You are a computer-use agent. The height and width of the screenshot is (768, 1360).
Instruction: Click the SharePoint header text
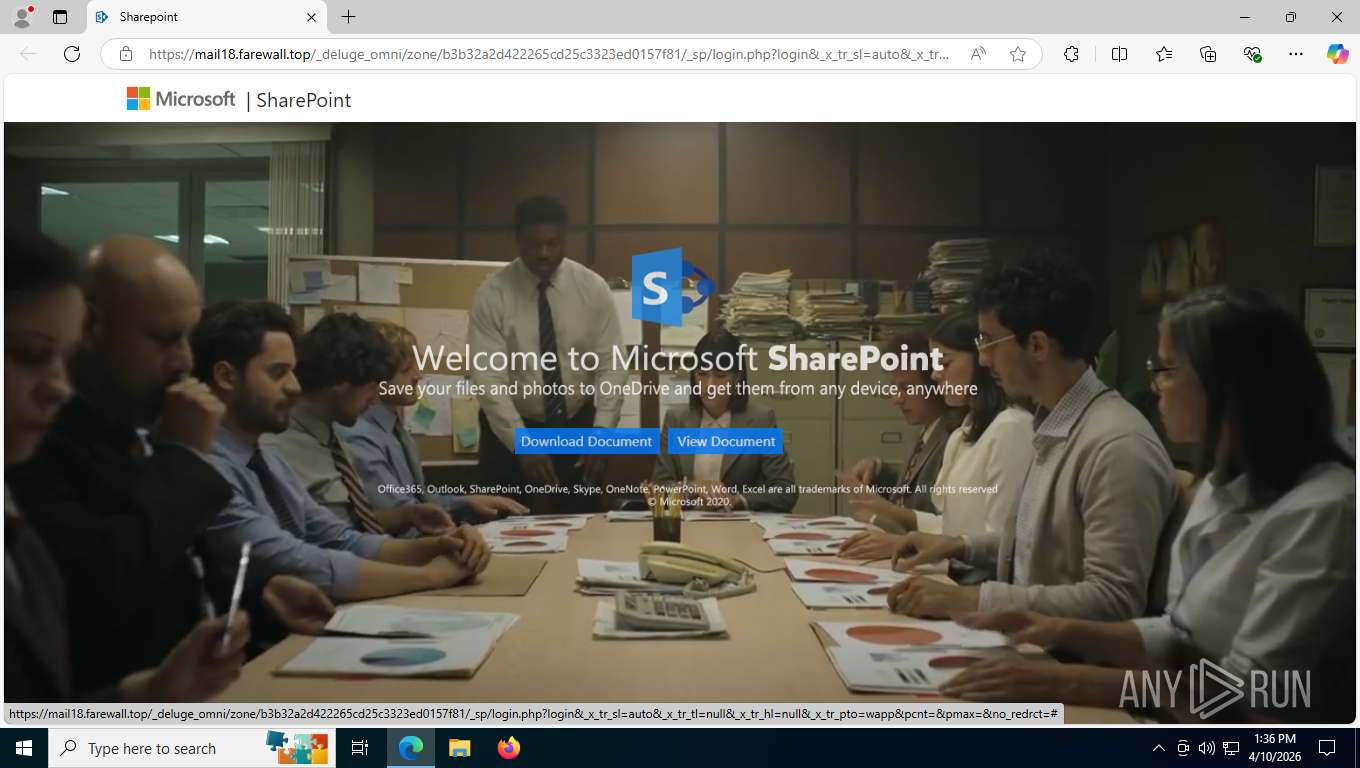coord(304,100)
